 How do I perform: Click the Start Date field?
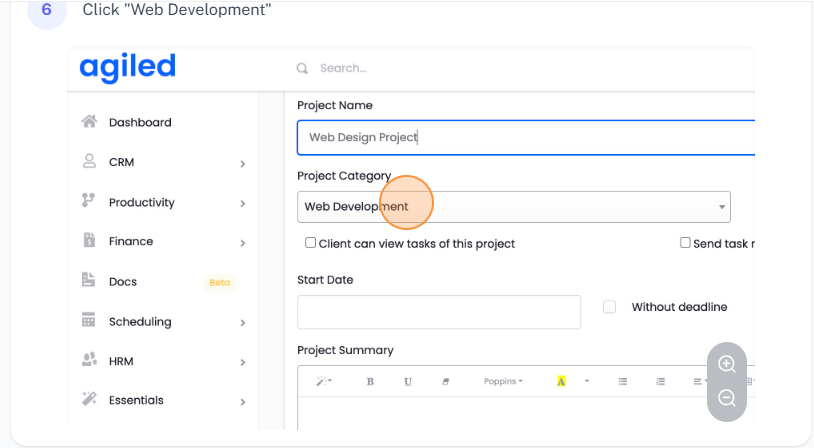point(439,312)
